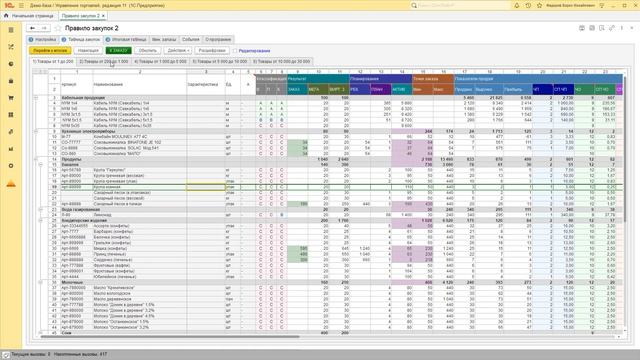
Task: Collapse the Соки subgroup
Action: pyautogui.click(x=40, y=333)
